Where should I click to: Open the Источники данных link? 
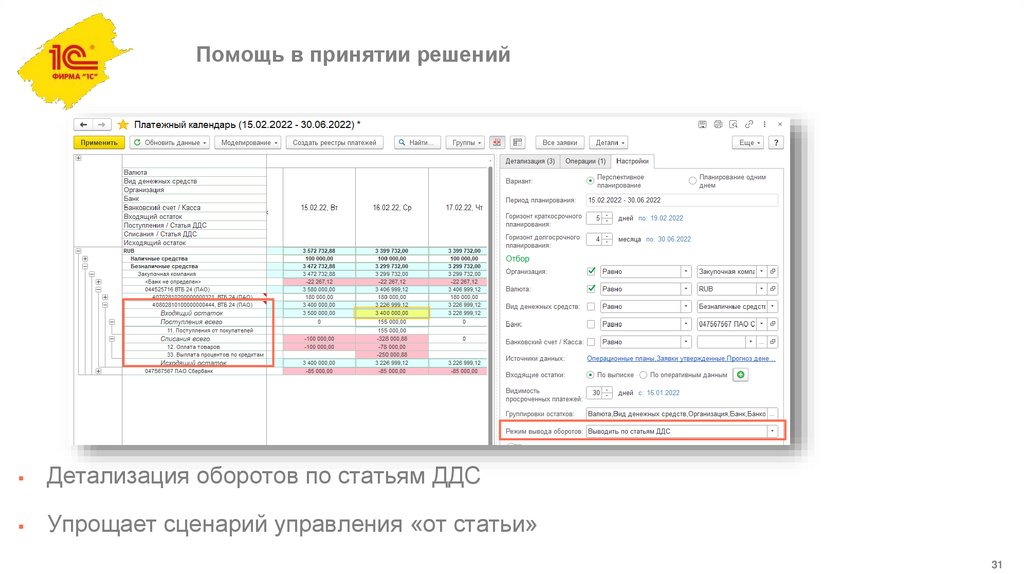[681, 359]
